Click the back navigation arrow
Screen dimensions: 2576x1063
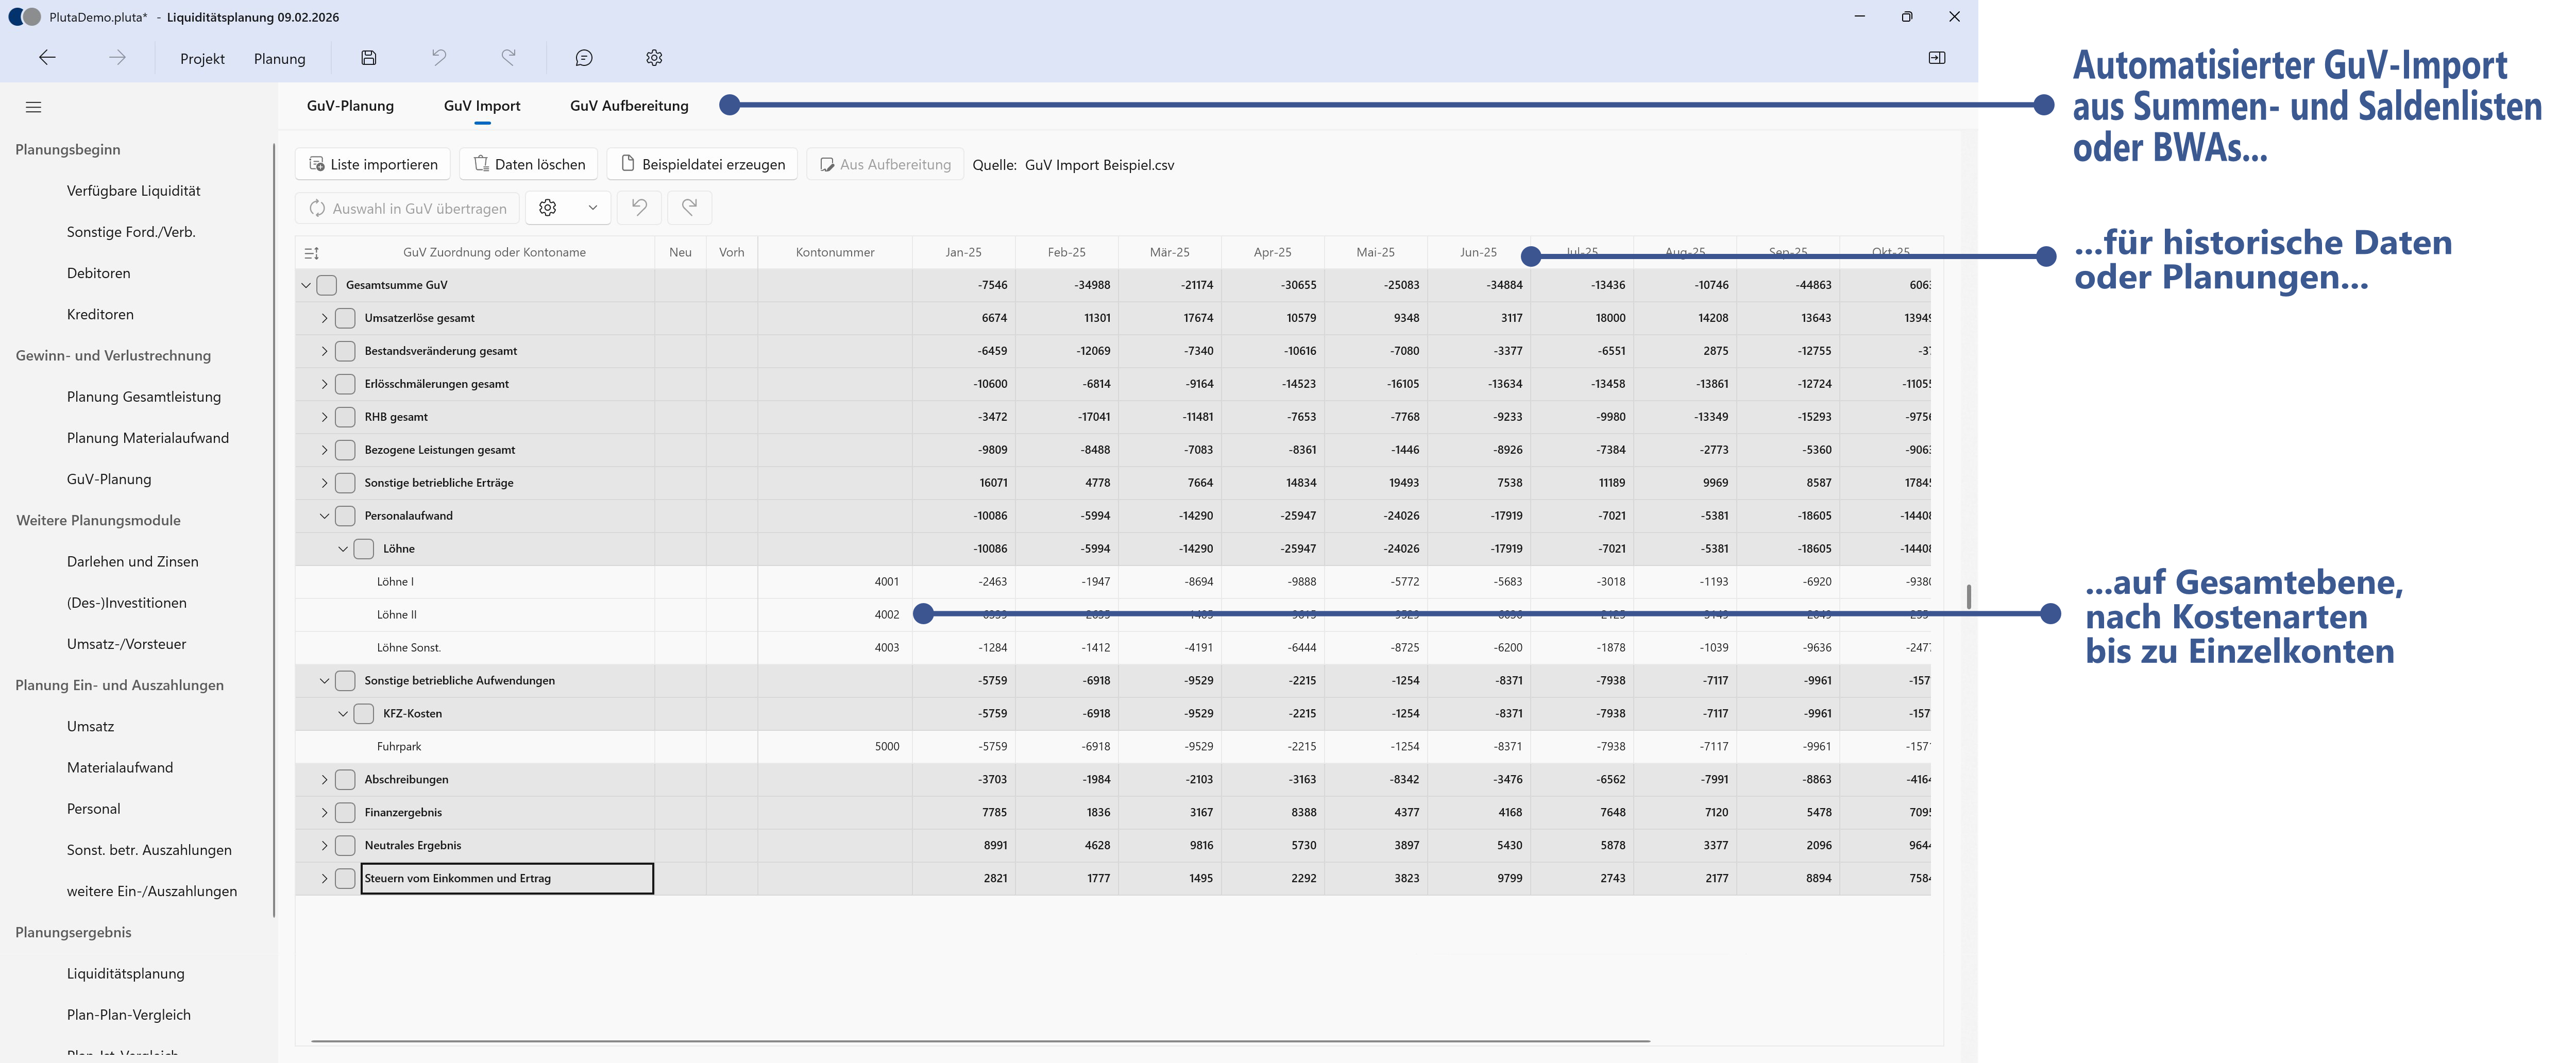pyautogui.click(x=47, y=57)
